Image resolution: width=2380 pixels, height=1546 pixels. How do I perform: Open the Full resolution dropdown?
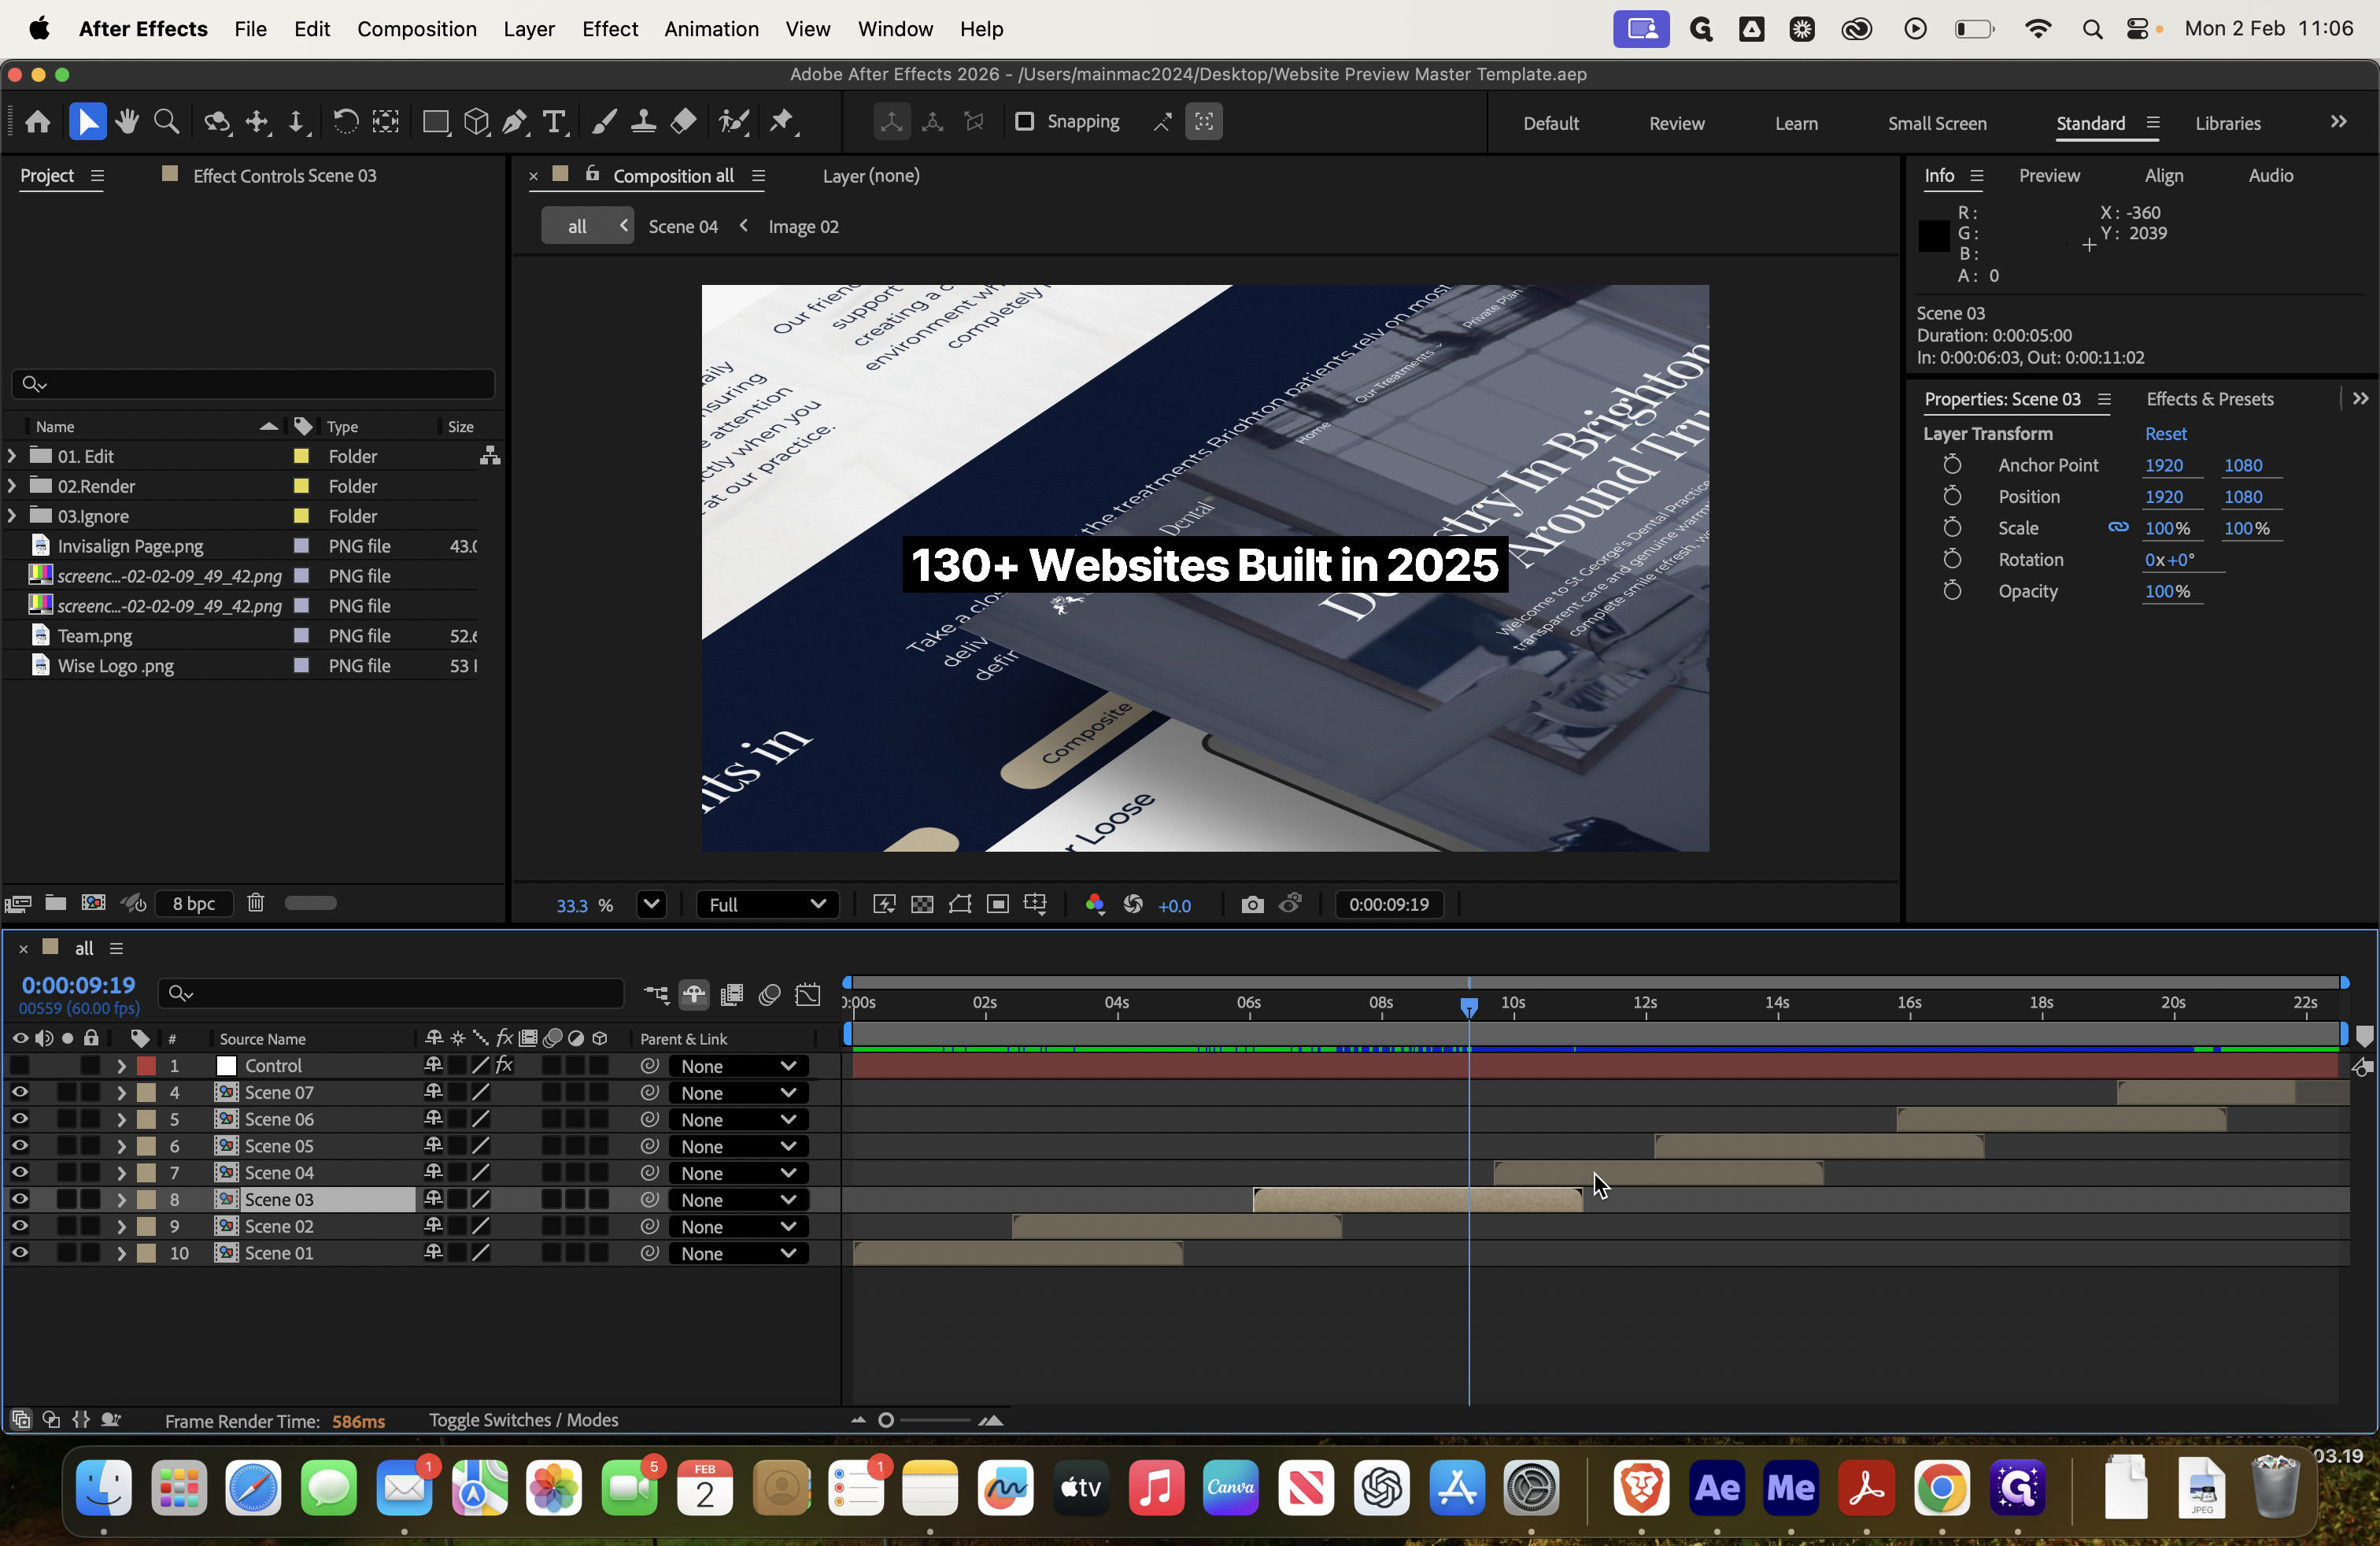tap(766, 904)
